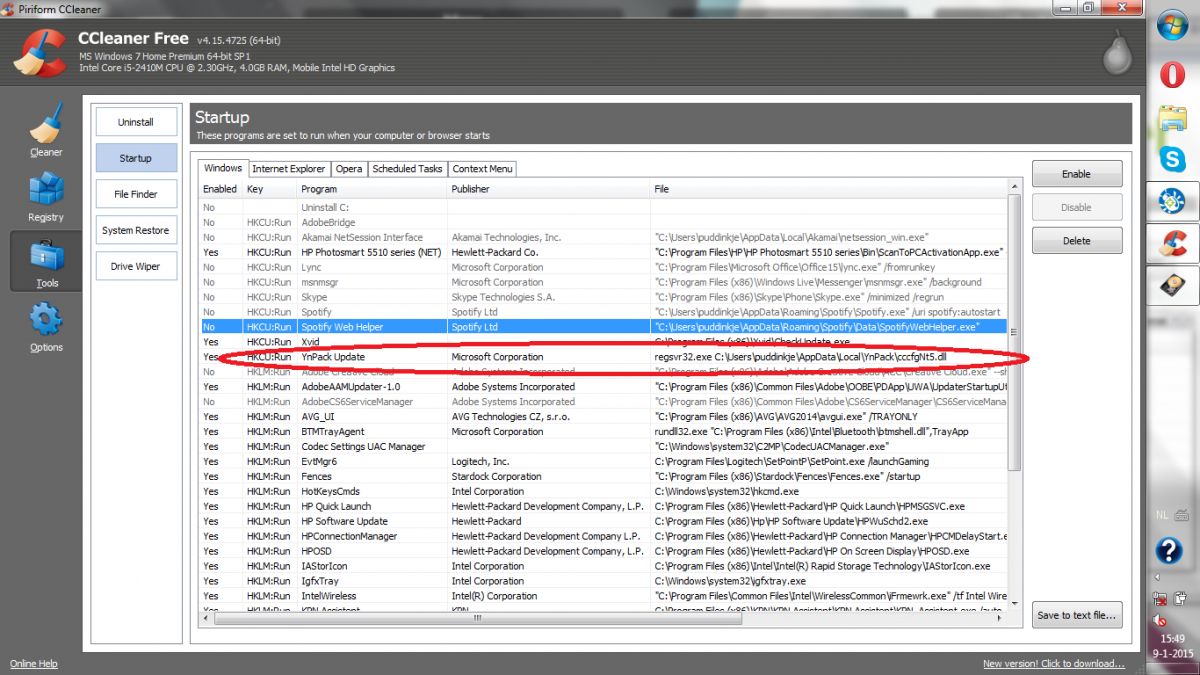
Task: Select the HP Software Update entry
Action: click(x=602, y=521)
